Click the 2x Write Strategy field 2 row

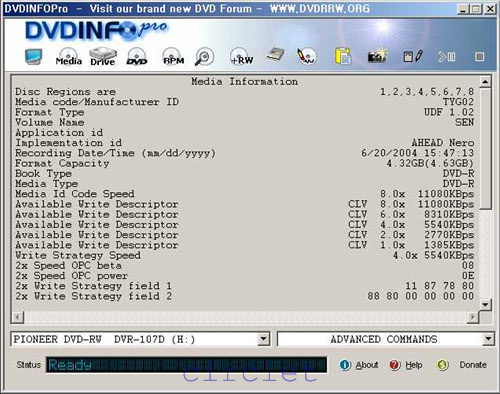[244, 296]
